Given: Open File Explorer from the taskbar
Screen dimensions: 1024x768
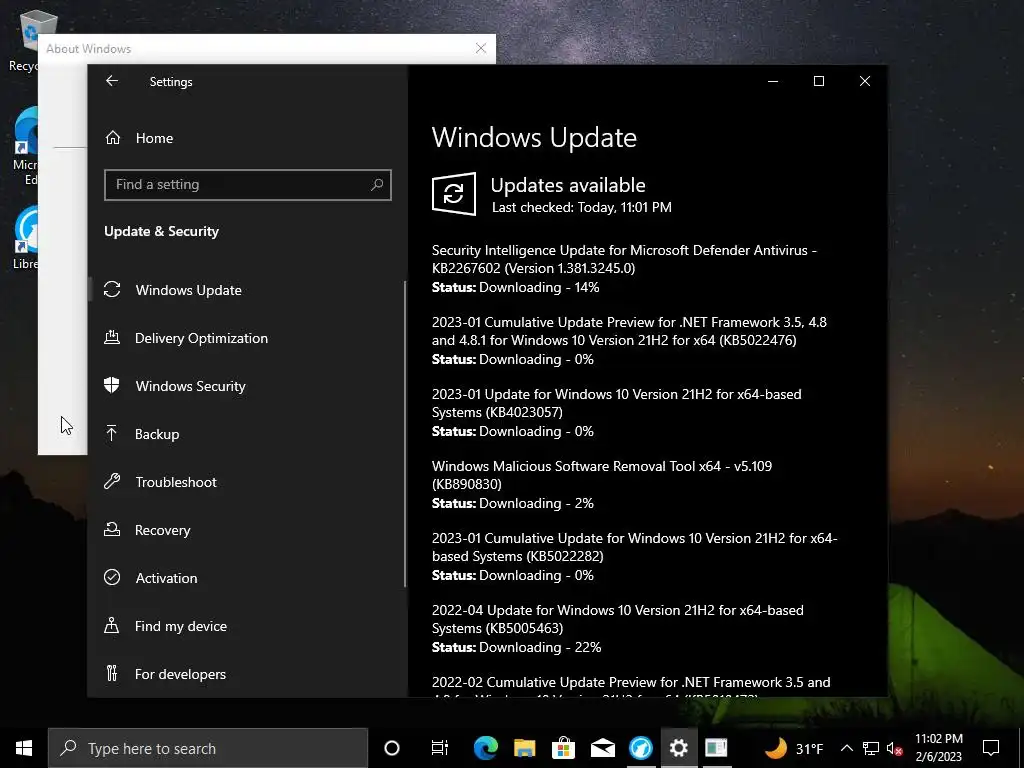Looking at the screenshot, I should pos(524,748).
